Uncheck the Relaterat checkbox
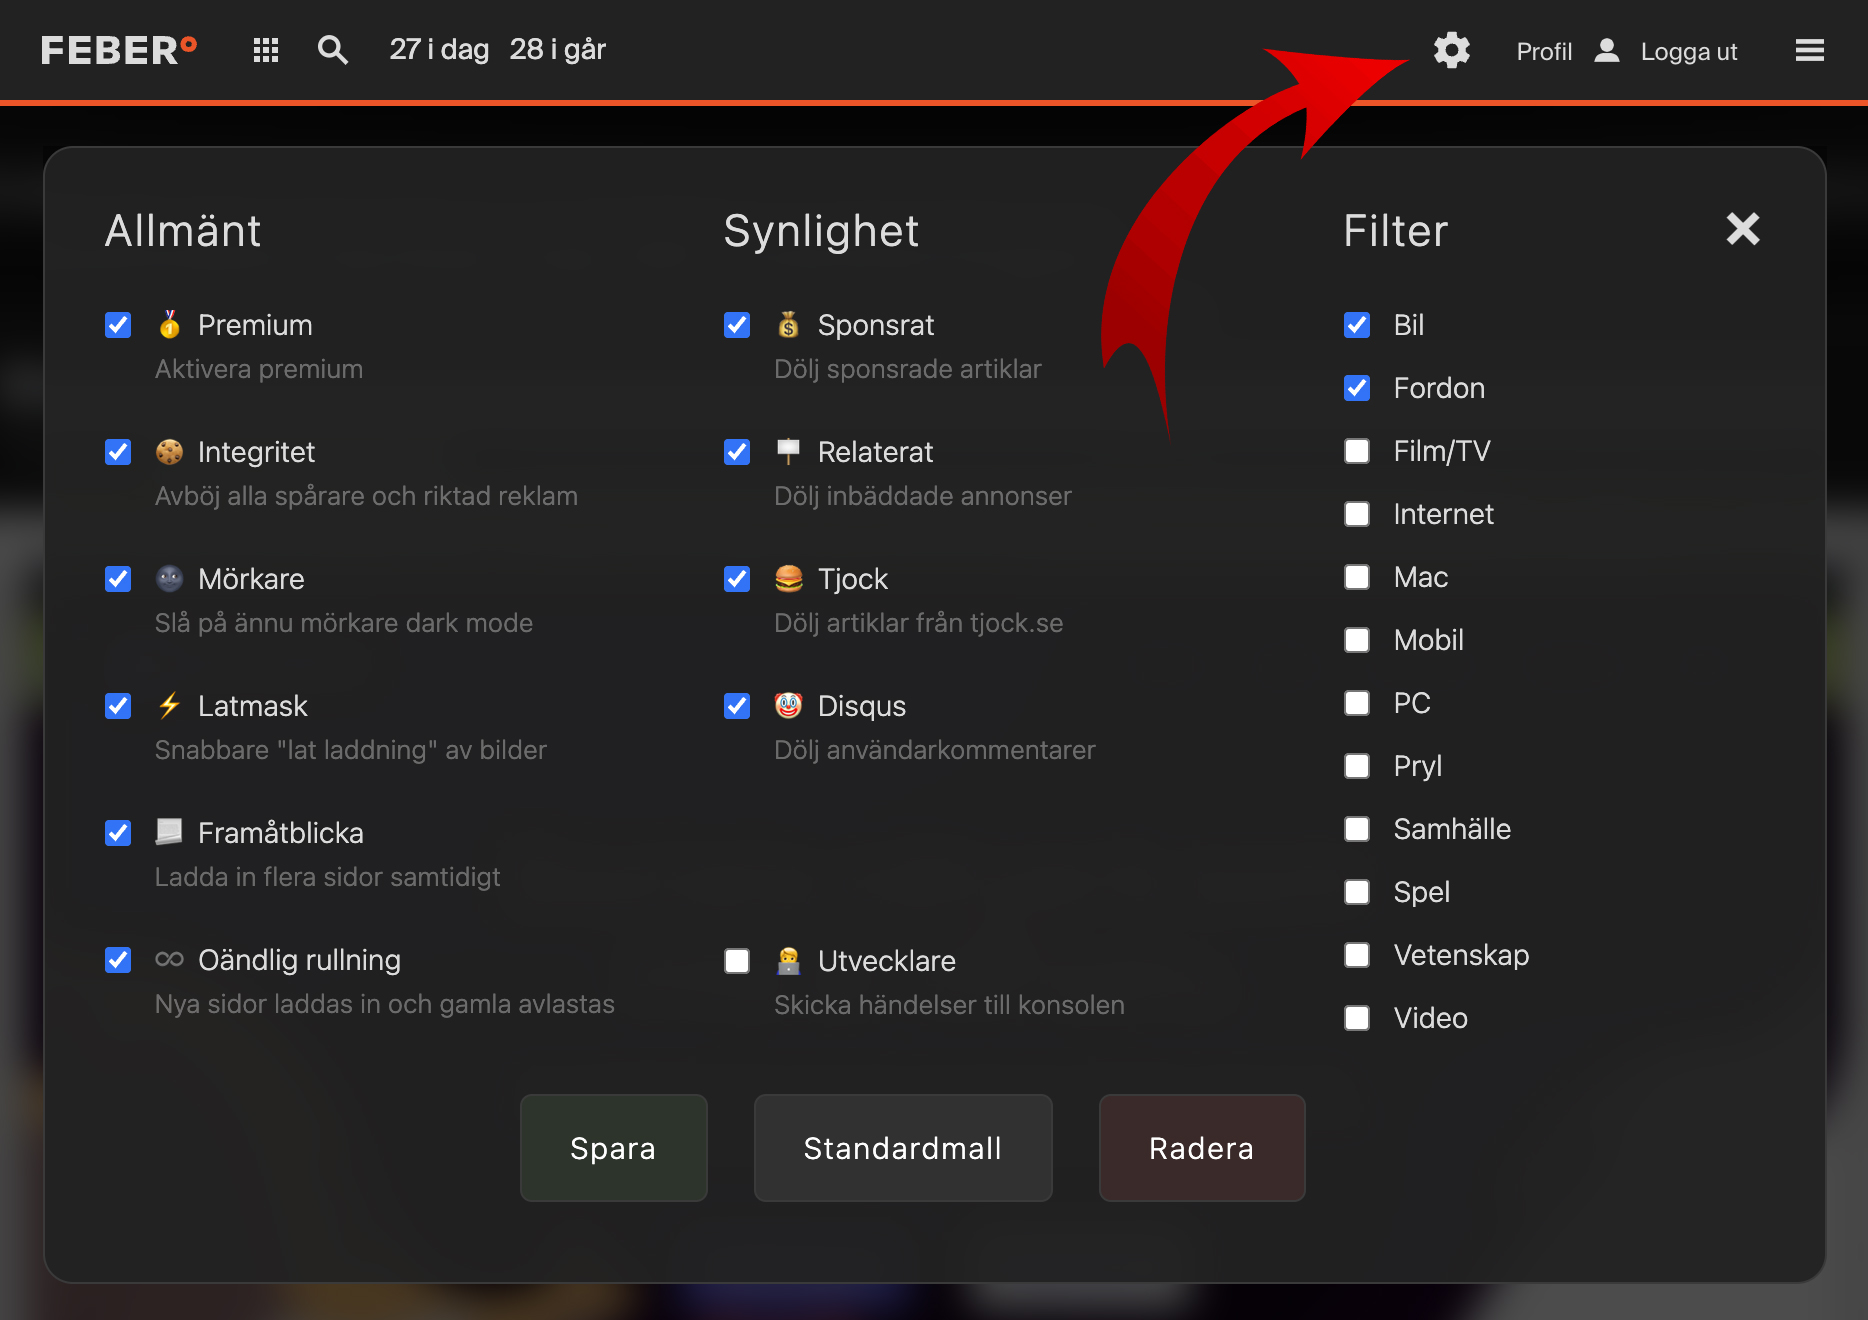 tap(737, 452)
